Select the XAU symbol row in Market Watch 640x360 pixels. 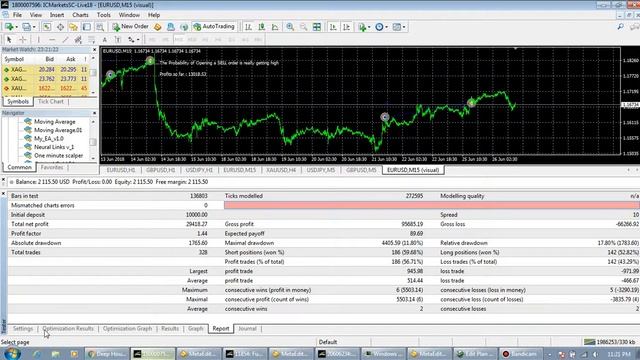[x=46, y=88]
